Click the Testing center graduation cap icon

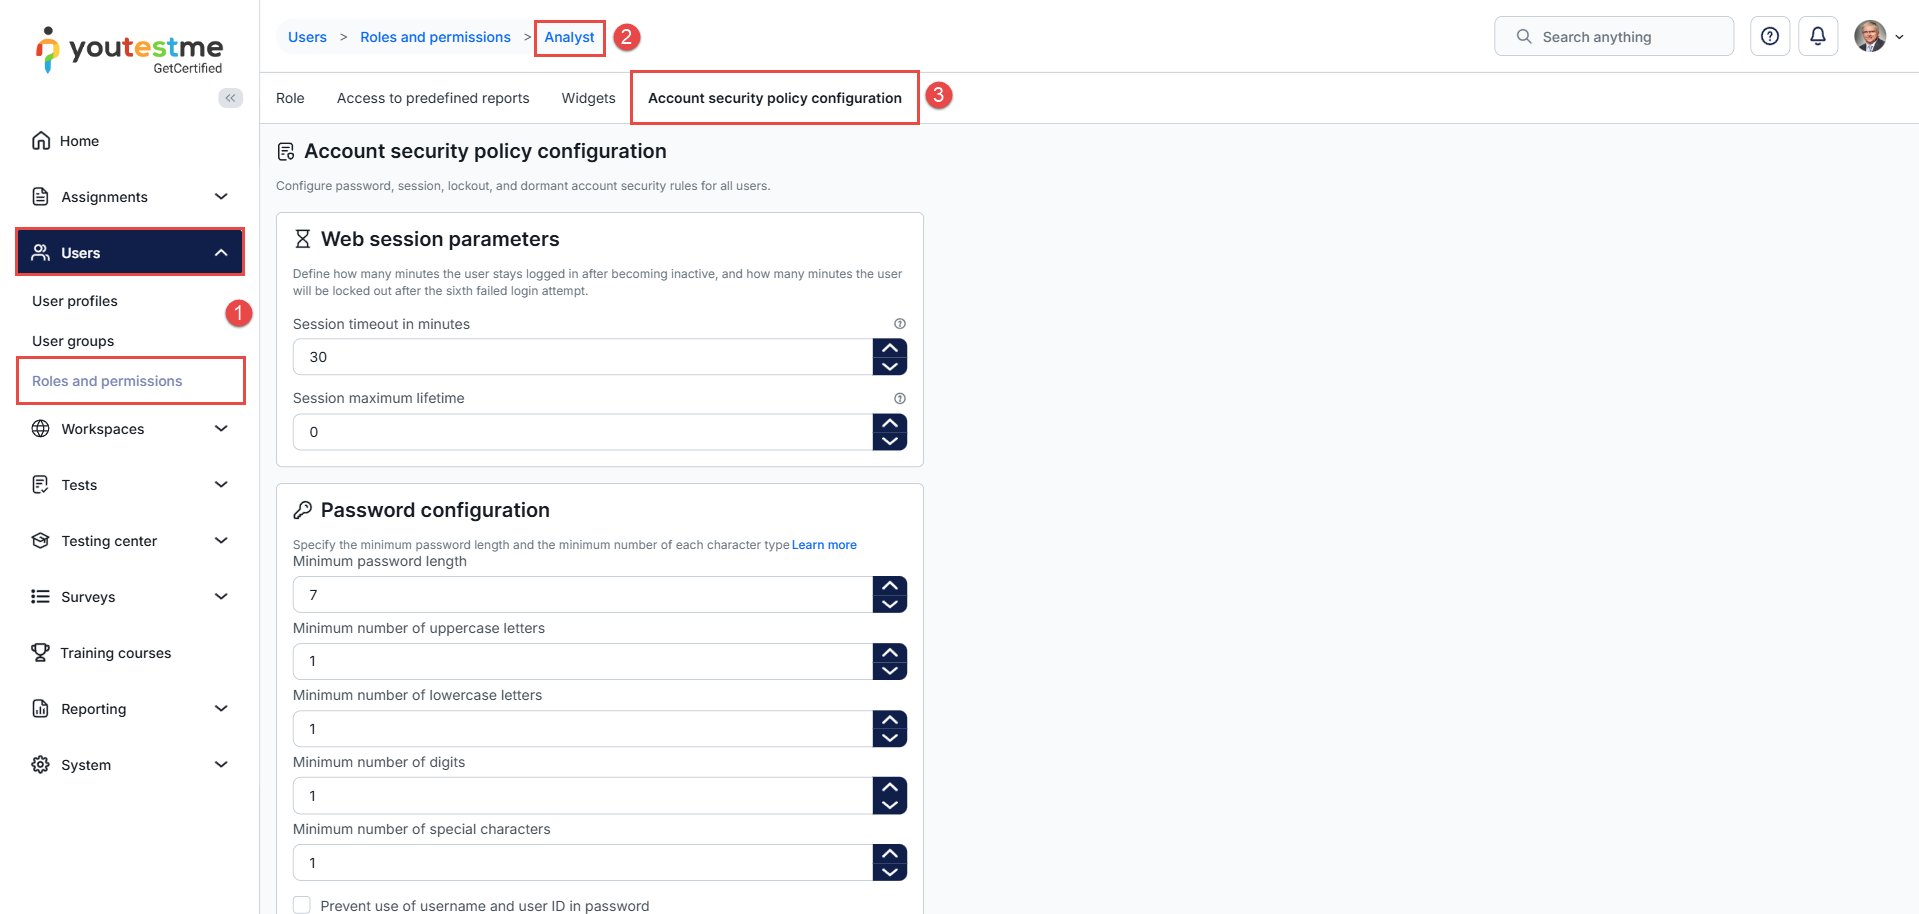(41, 541)
